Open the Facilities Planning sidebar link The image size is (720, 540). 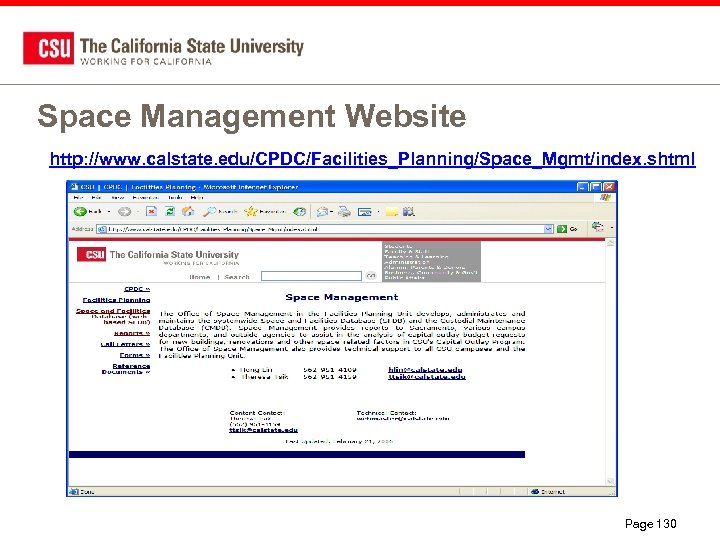(116, 300)
